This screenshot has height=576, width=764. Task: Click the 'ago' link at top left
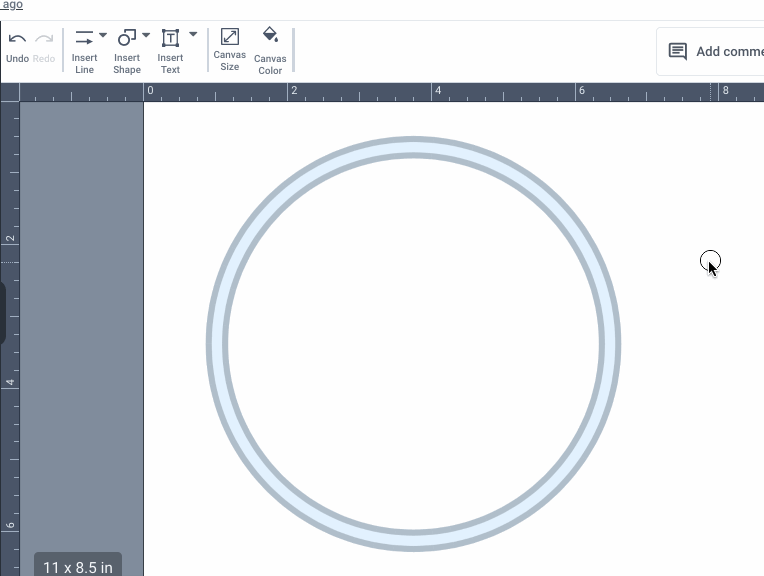point(11,5)
